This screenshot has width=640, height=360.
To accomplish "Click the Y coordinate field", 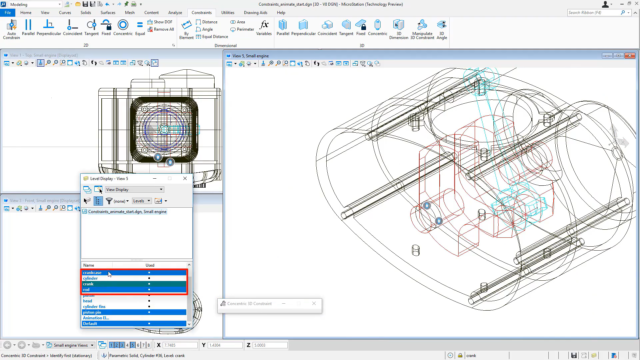I will [x=225, y=345].
